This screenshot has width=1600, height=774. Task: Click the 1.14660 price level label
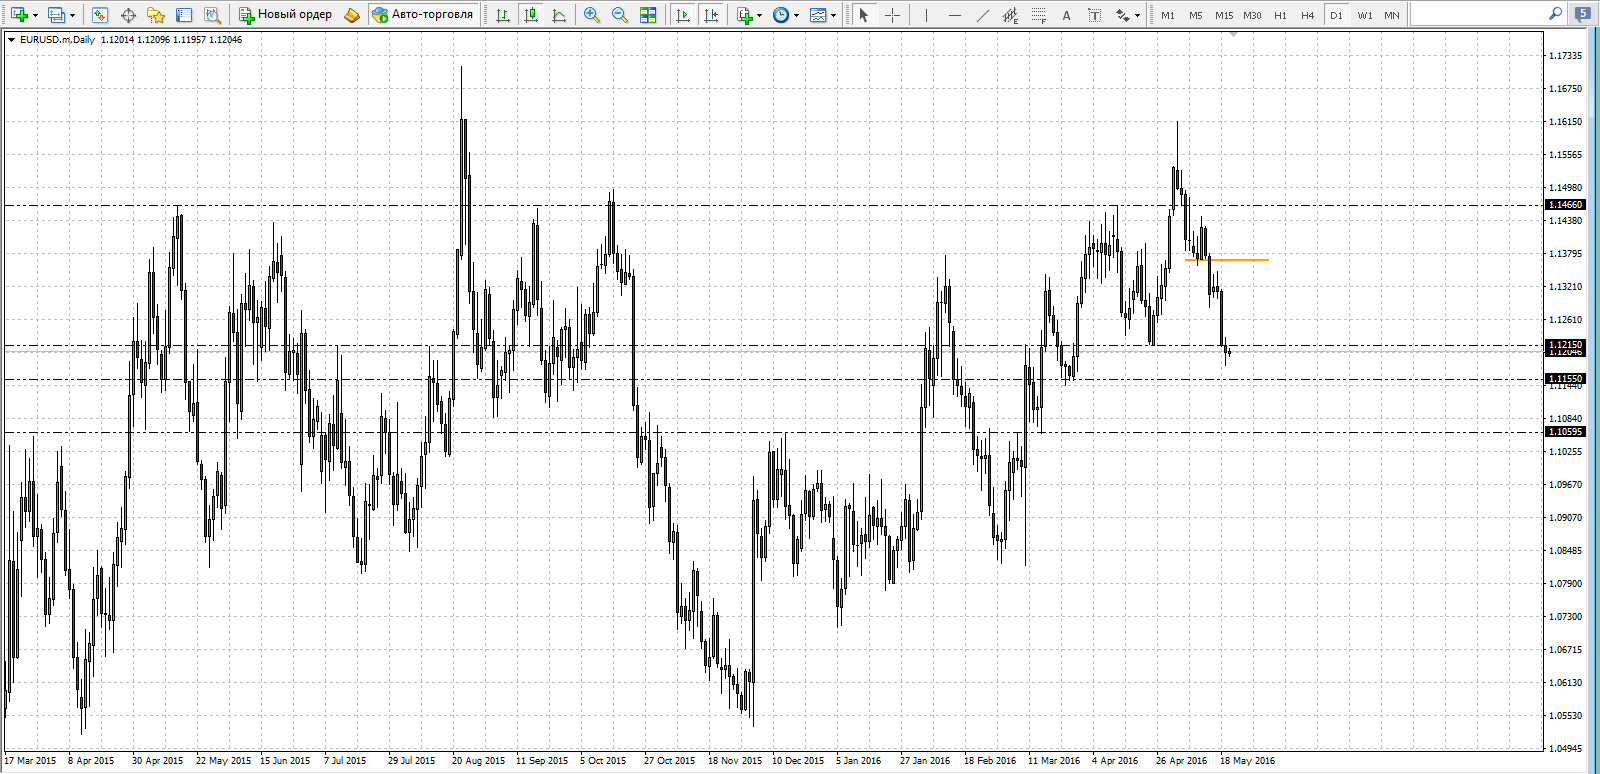click(1566, 205)
